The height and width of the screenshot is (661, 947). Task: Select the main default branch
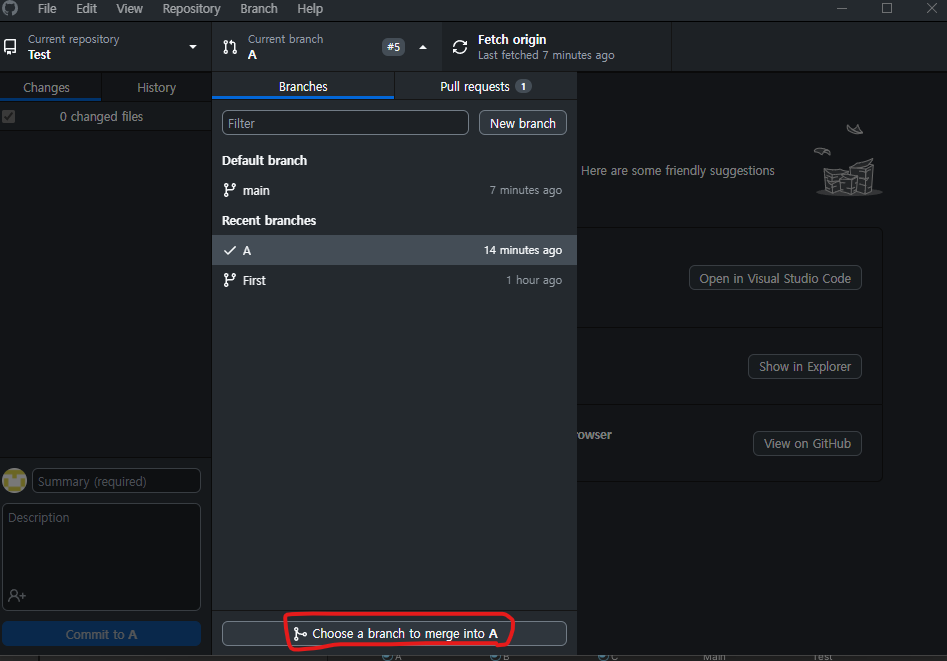(x=394, y=190)
